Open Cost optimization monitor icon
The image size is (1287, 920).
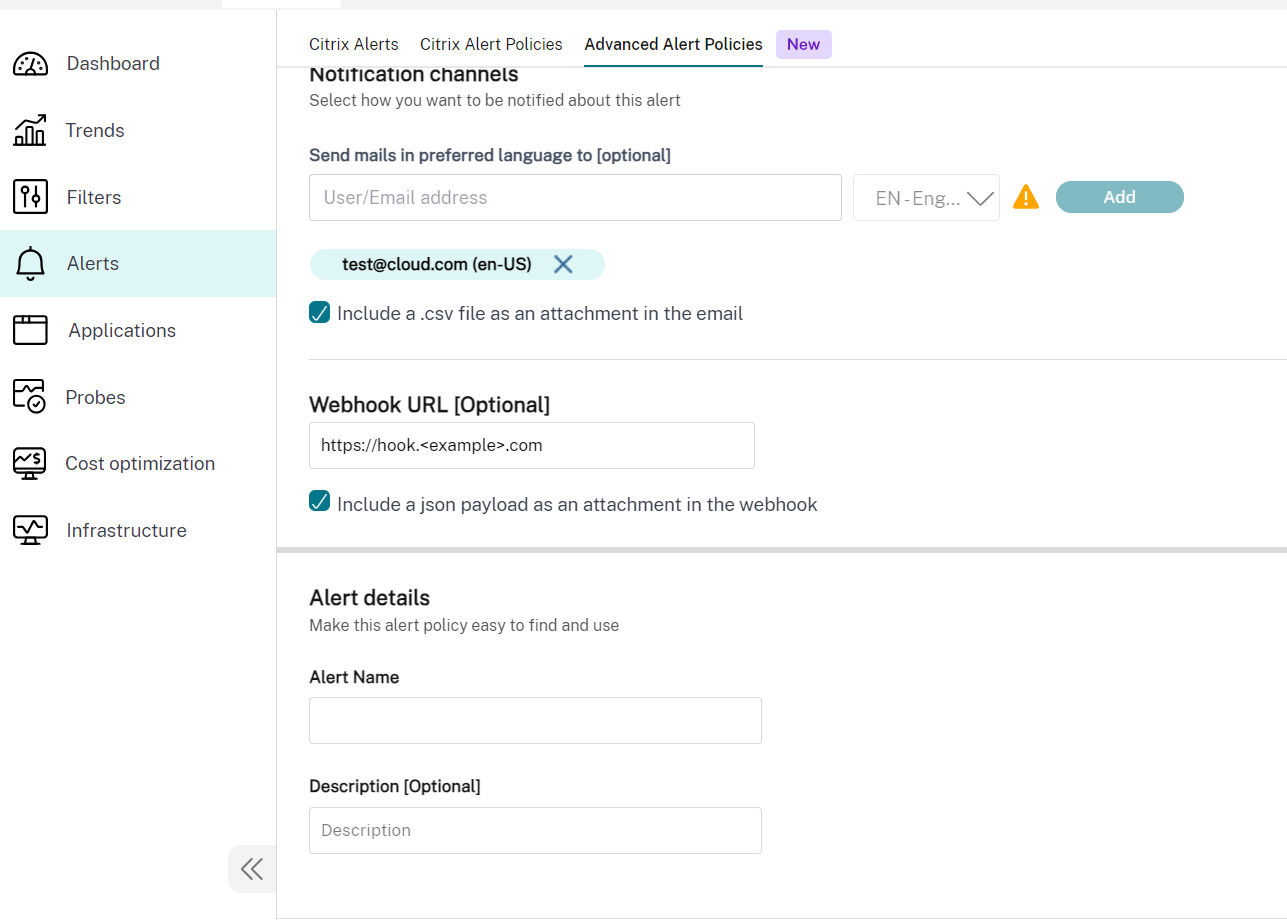click(x=30, y=464)
